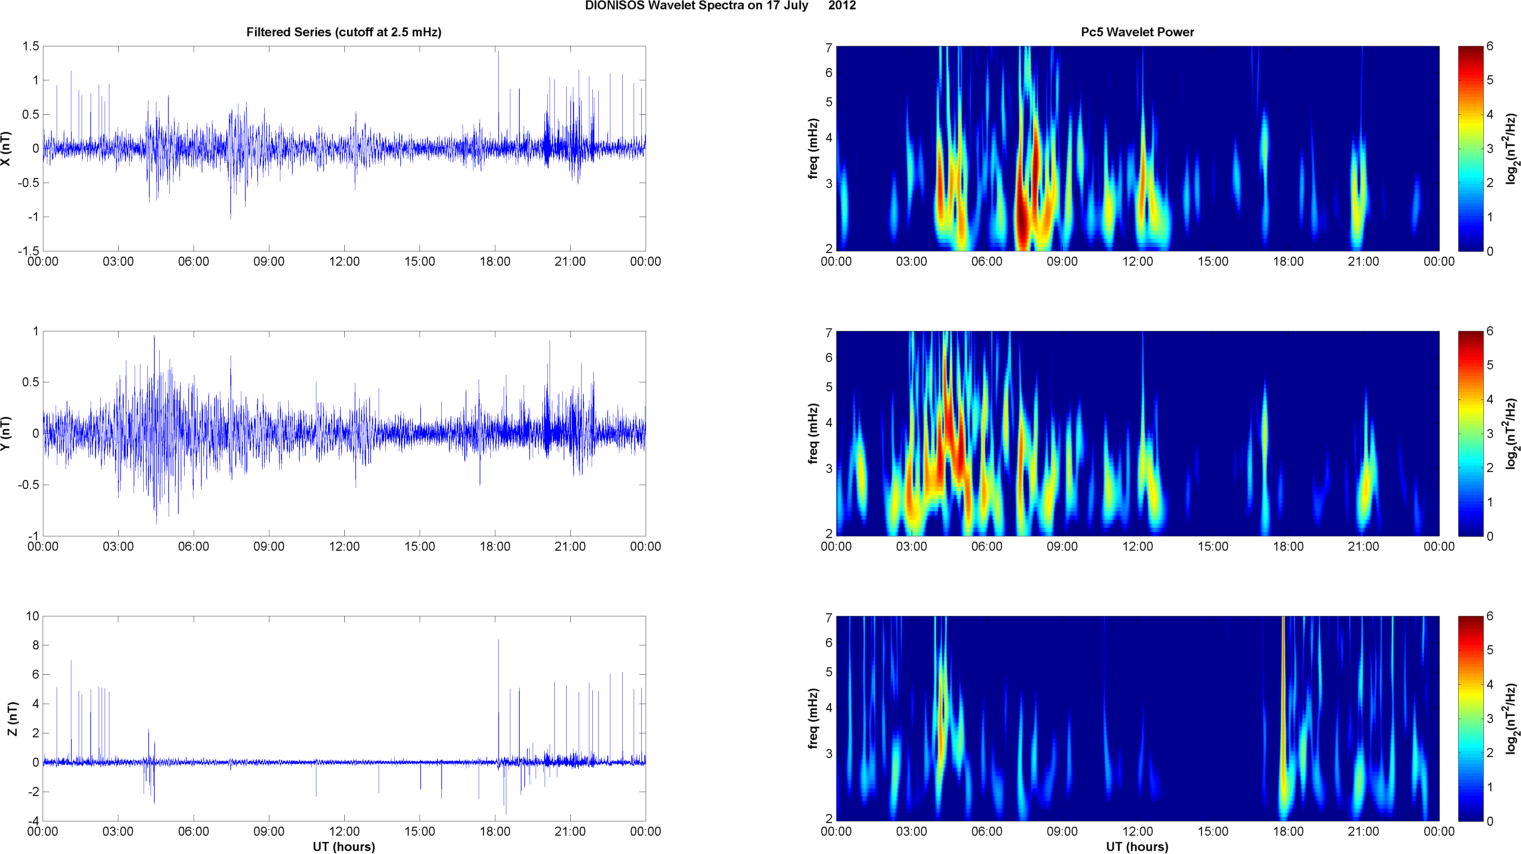The image size is (1521, 854).
Task: Click the log2(nT²/Hz) label of the Z colorbar
Action: click(x=1512, y=719)
